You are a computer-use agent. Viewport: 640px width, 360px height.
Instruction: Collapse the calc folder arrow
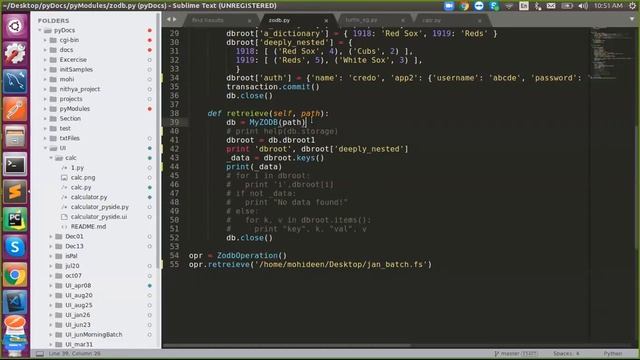coord(51,158)
